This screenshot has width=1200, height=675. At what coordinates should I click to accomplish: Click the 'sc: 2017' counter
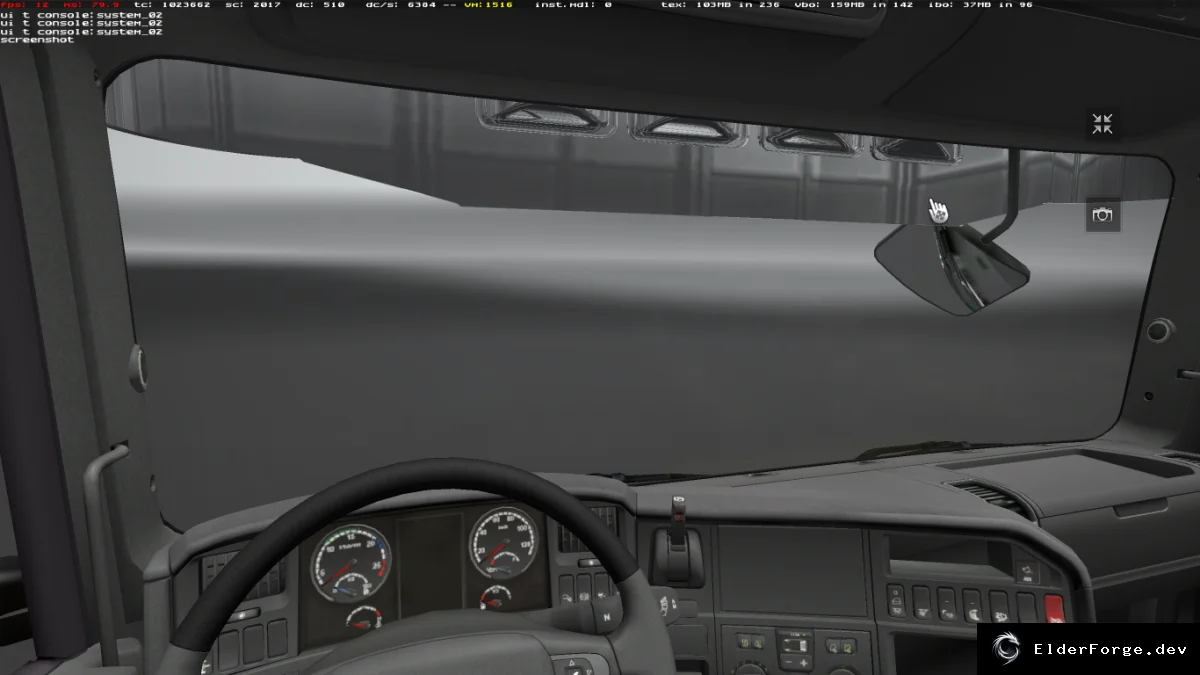[254, 5]
